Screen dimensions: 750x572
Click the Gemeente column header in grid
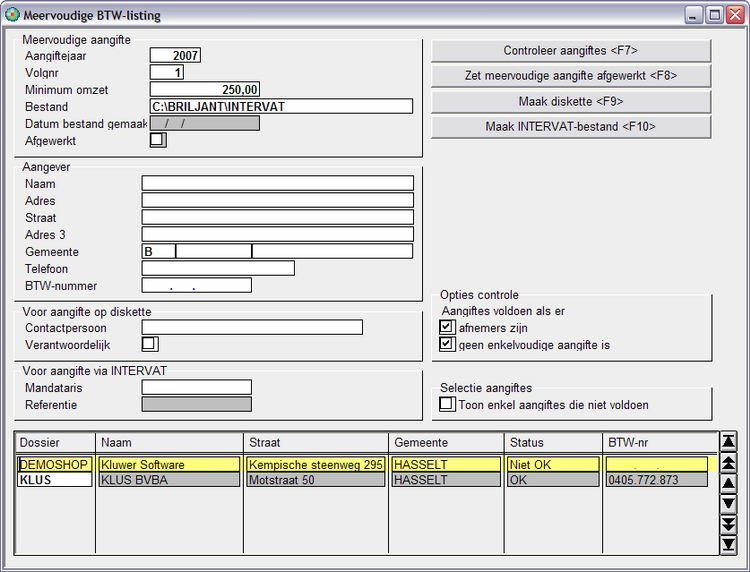click(x=446, y=442)
